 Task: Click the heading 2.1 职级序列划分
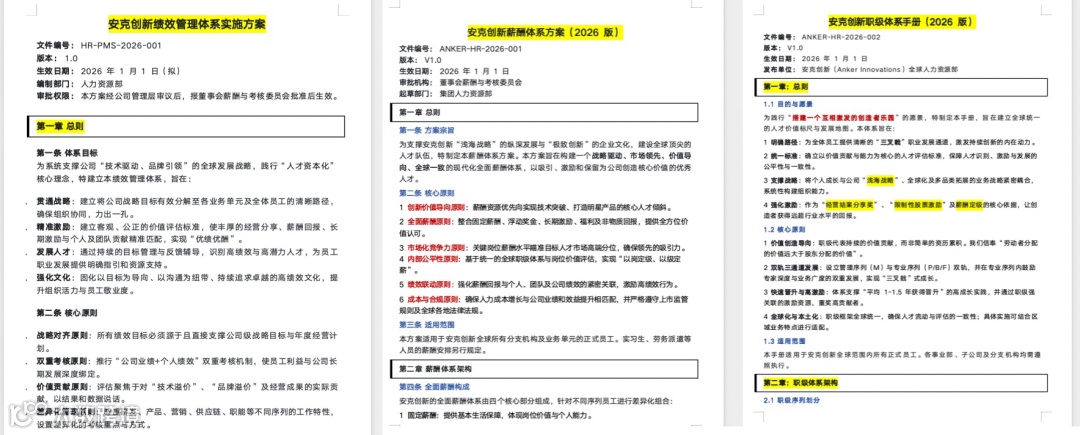[x=792, y=400]
